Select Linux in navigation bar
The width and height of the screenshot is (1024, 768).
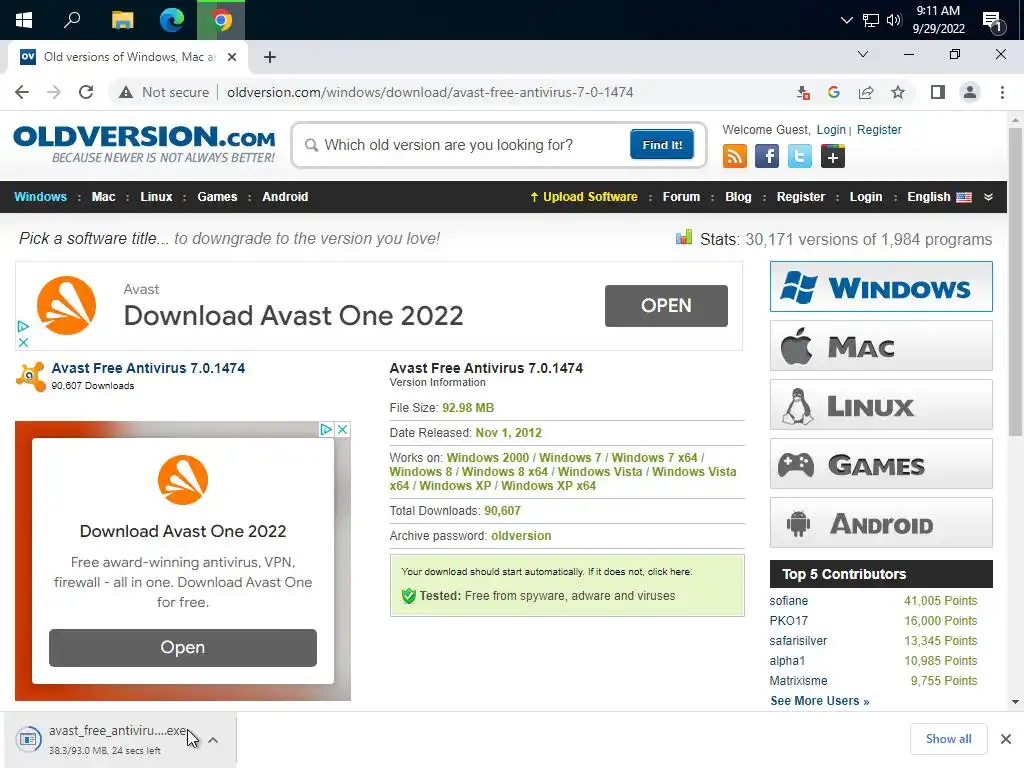click(x=156, y=197)
